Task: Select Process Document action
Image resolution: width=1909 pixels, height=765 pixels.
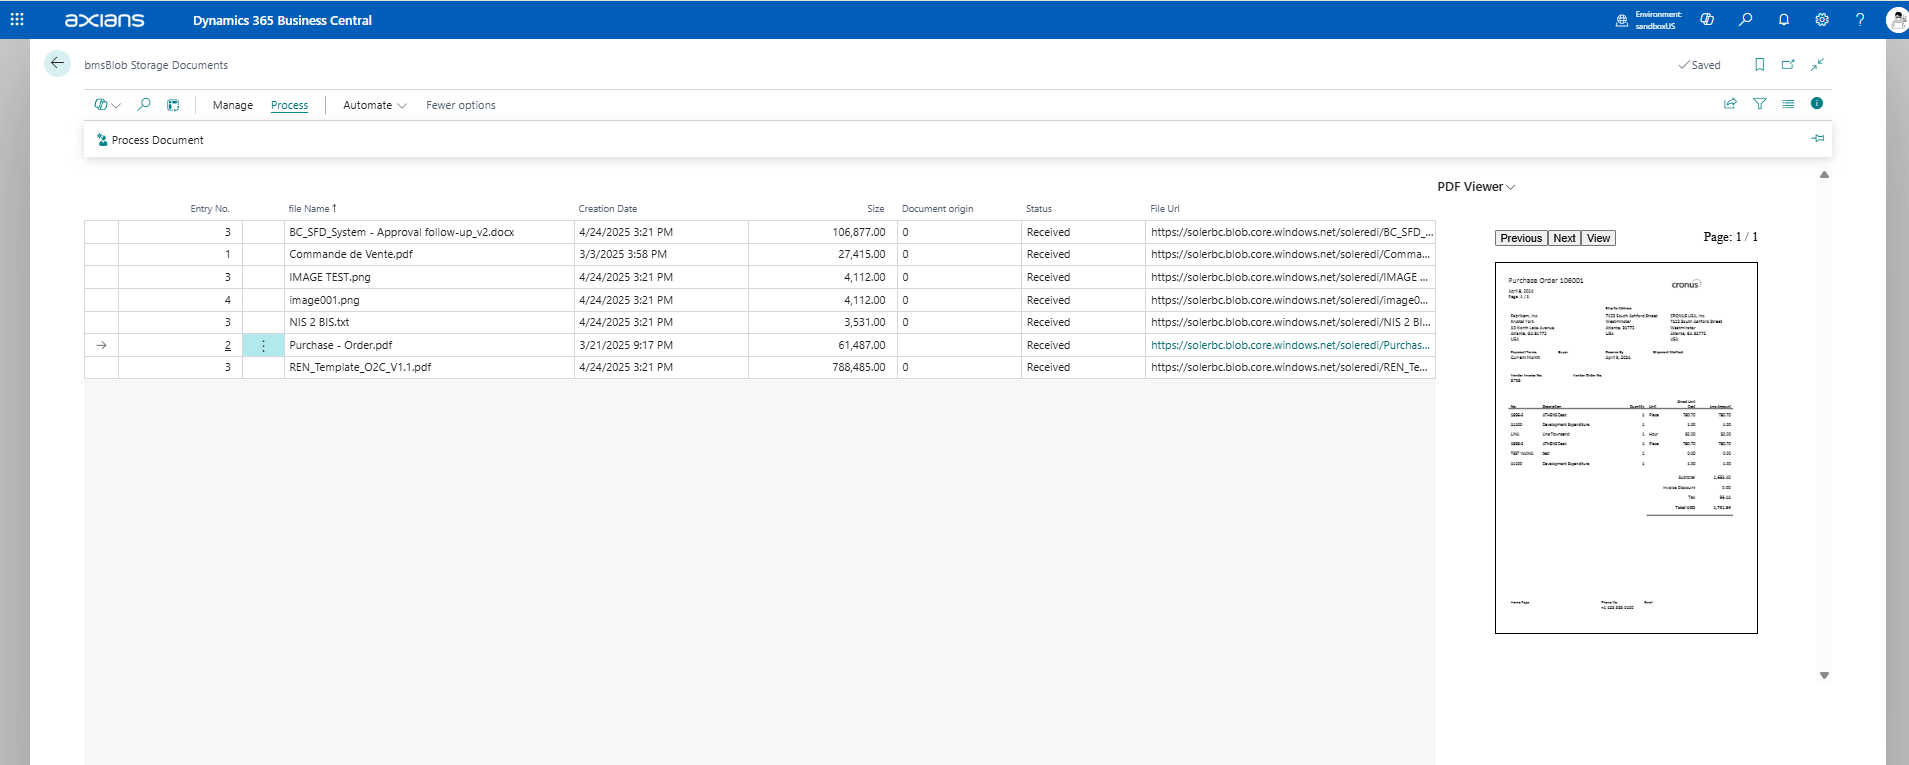Action: 150,140
